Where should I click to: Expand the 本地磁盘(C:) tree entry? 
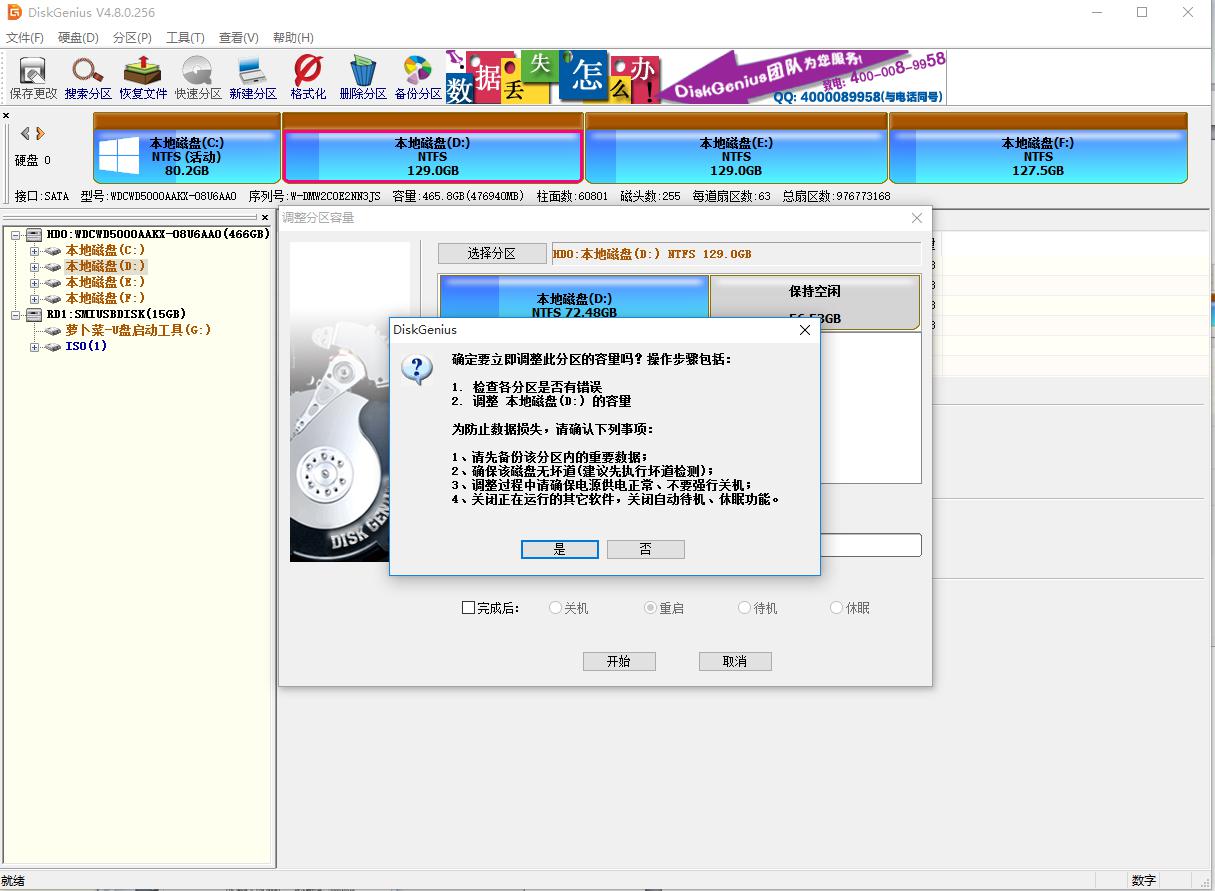33,249
